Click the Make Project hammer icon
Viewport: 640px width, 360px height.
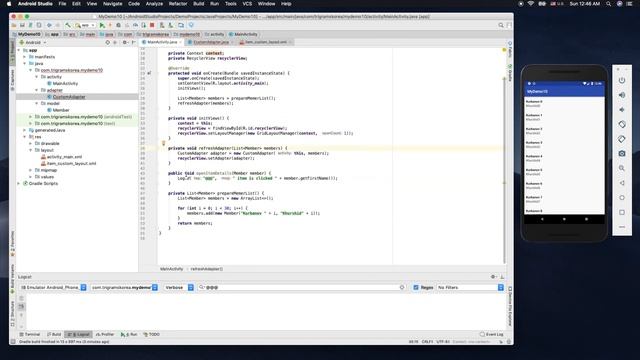68,25
